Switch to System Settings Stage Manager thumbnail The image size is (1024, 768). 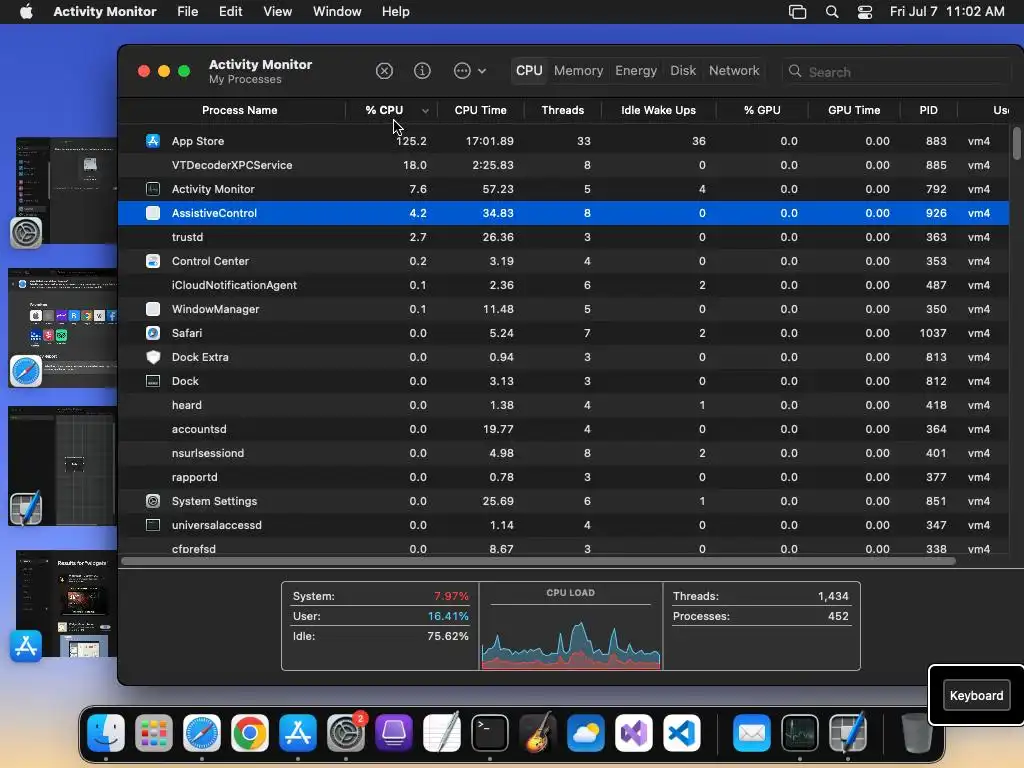click(x=65, y=191)
